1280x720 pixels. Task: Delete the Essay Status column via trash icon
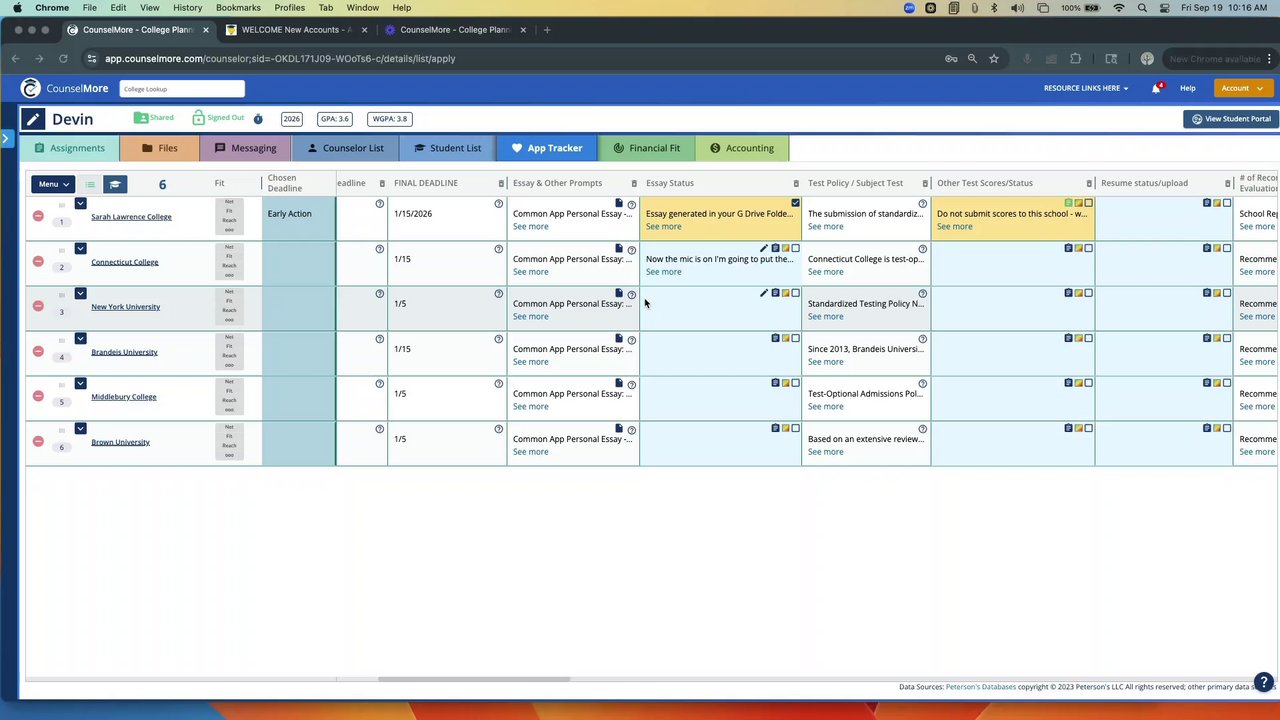pyautogui.click(x=796, y=183)
